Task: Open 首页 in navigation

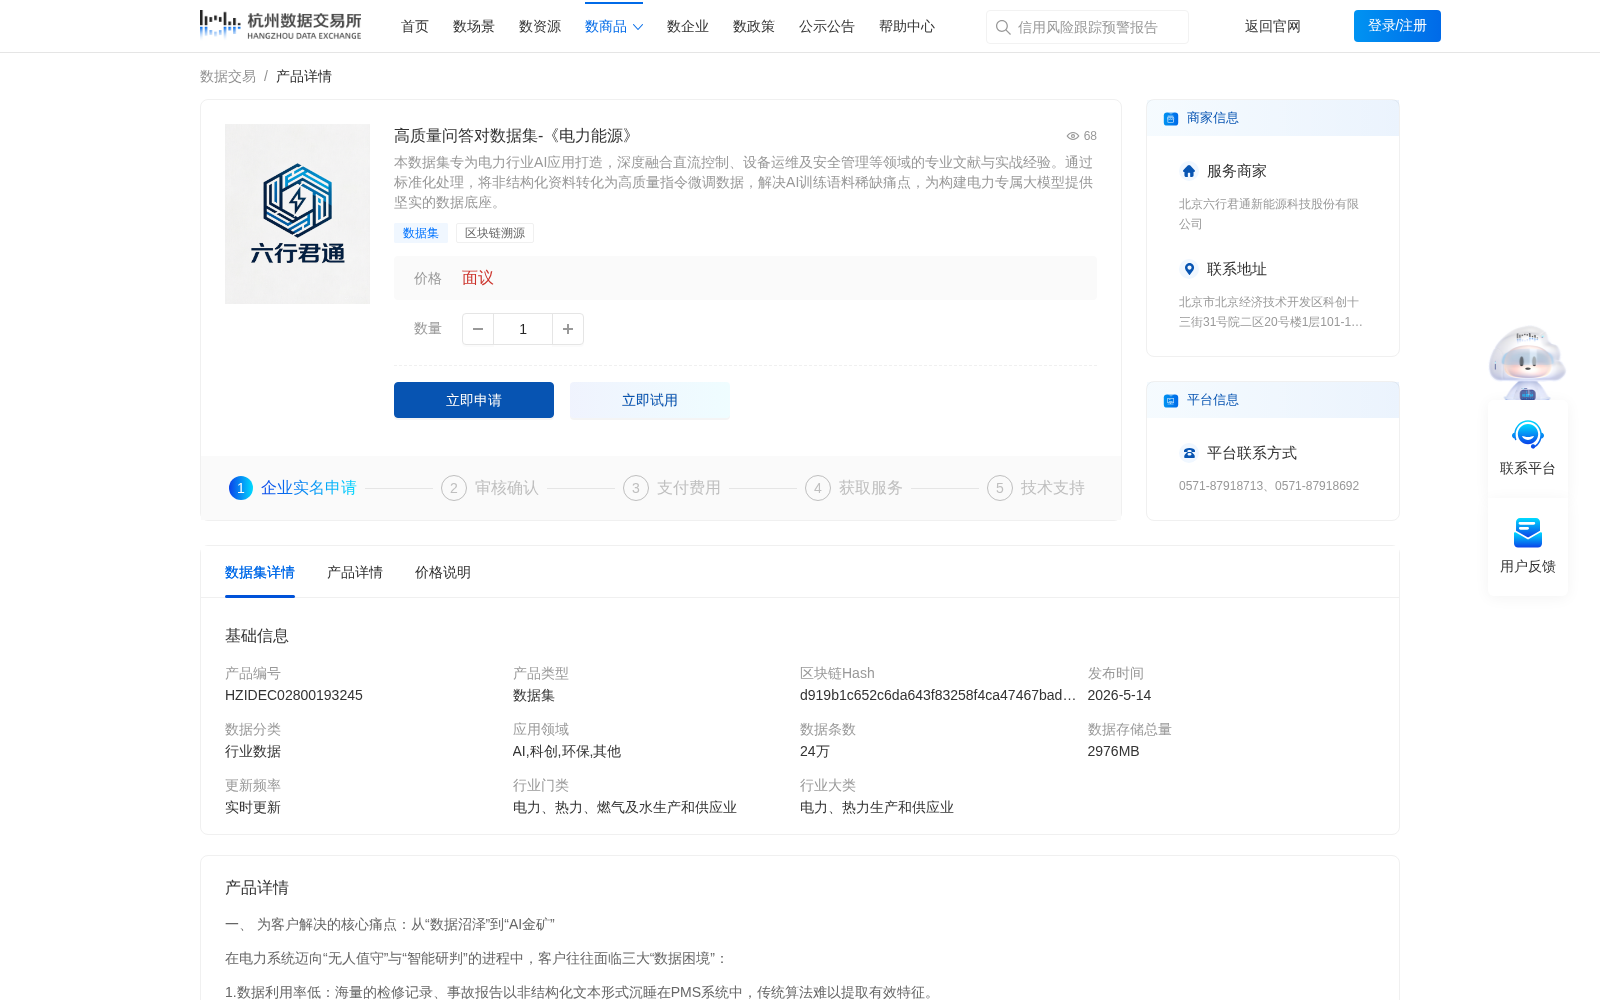Action: [x=415, y=27]
